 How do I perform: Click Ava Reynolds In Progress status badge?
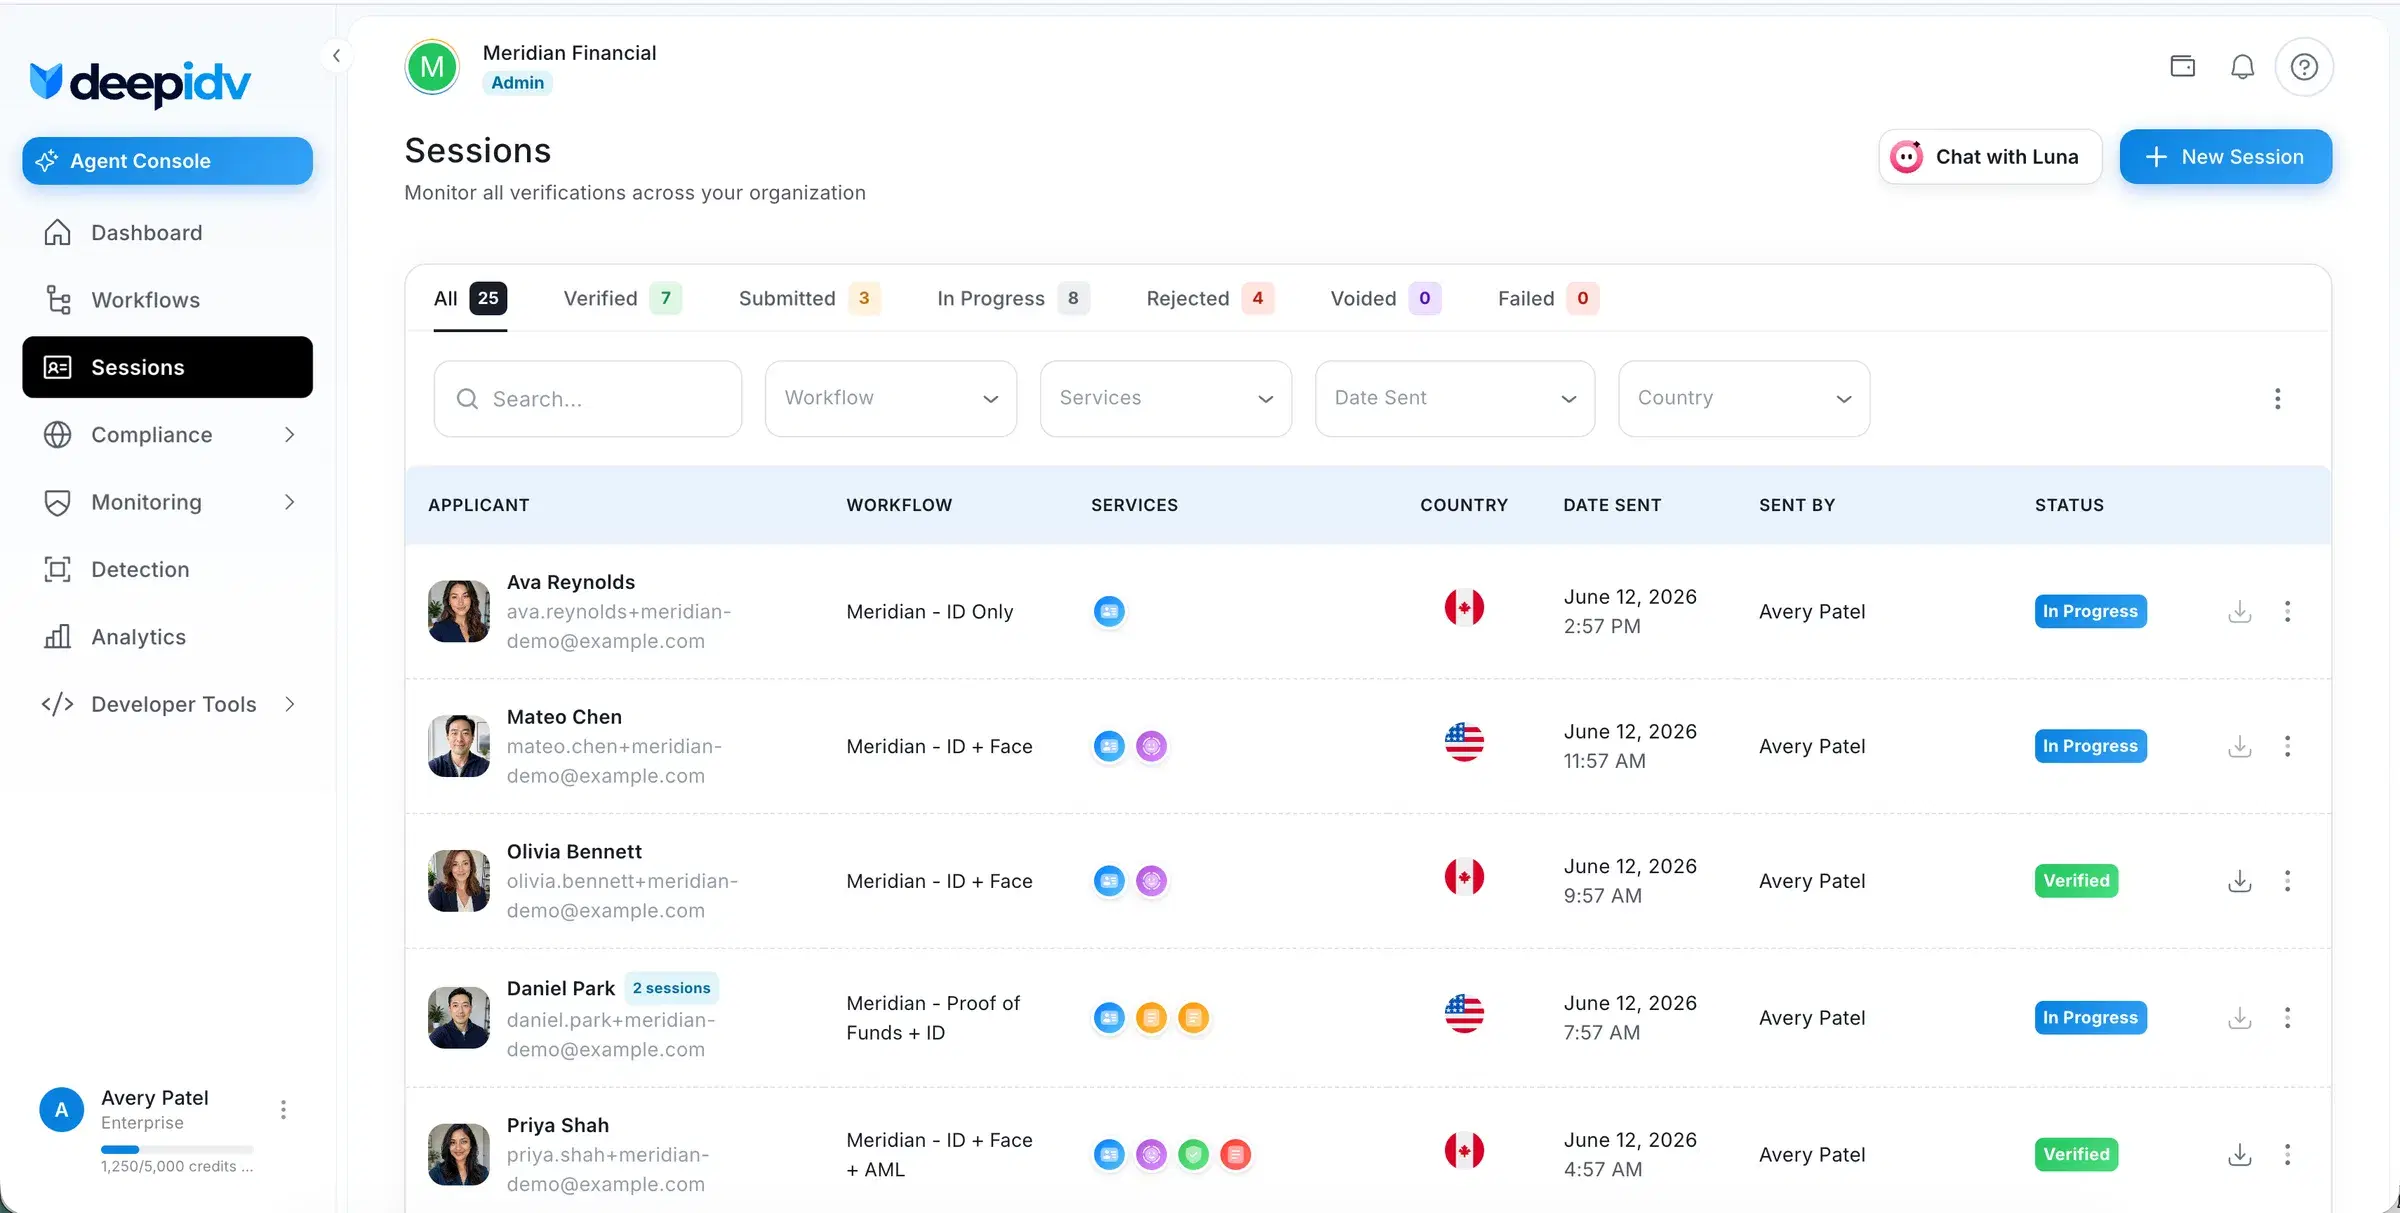coord(2091,611)
